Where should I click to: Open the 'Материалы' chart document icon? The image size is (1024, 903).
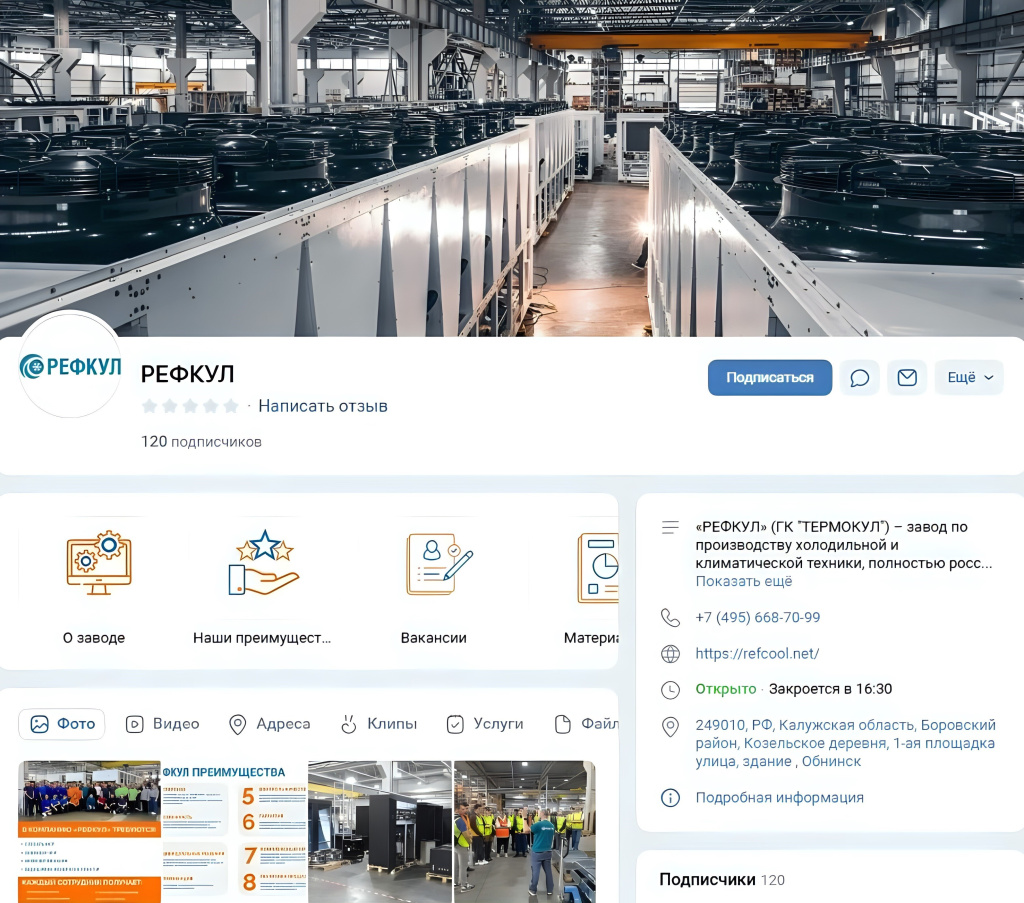pos(598,567)
